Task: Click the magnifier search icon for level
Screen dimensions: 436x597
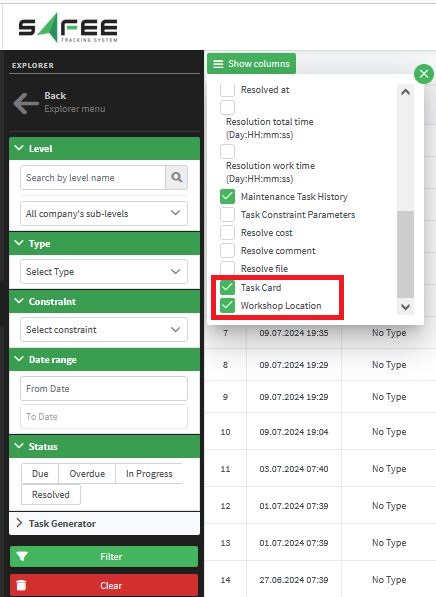Action: click(x=176, y=177)
